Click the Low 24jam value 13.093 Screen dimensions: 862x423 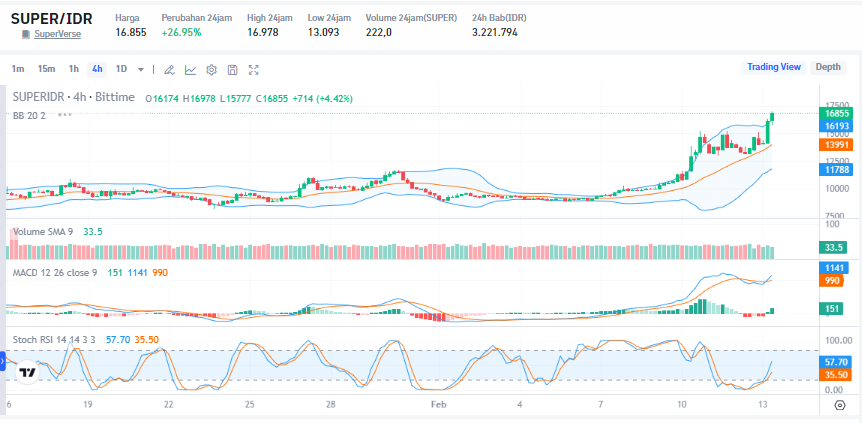pos(323,32)
